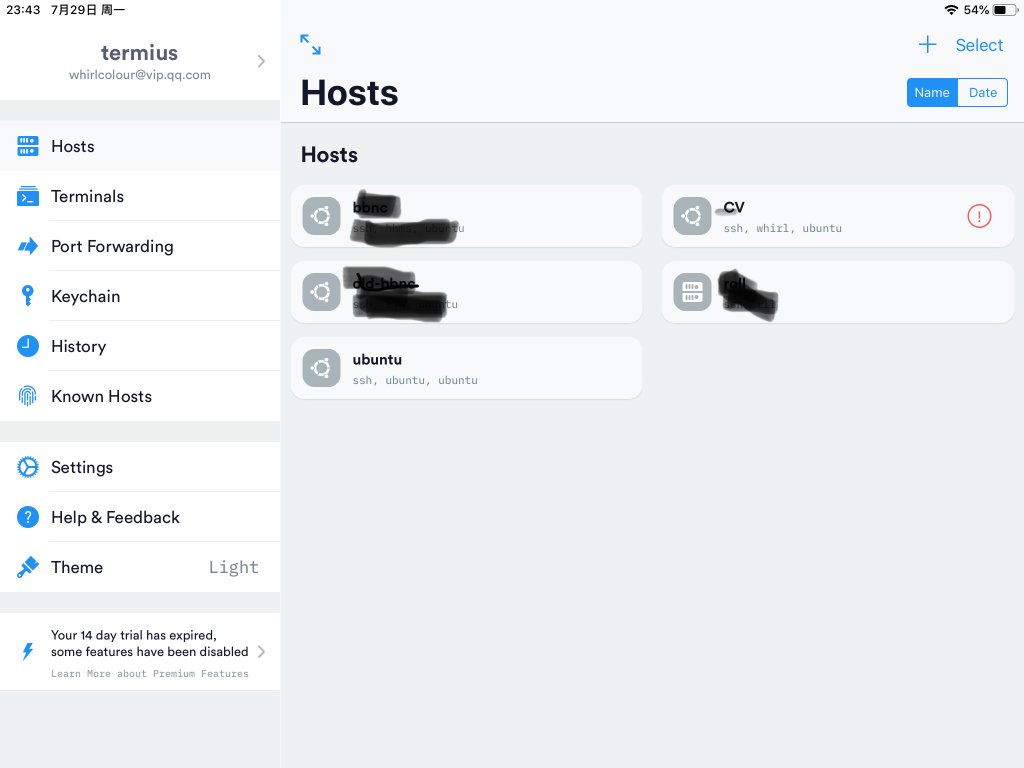The image size is (1024, 768).
Task: Go to Hosts in sidebar
Action: (140, 146)
